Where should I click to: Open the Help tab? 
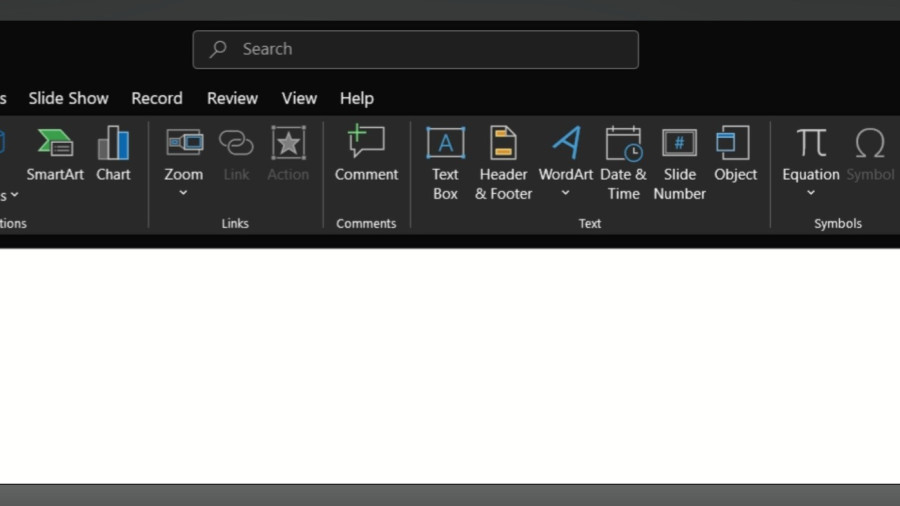[x=356, y=98]
